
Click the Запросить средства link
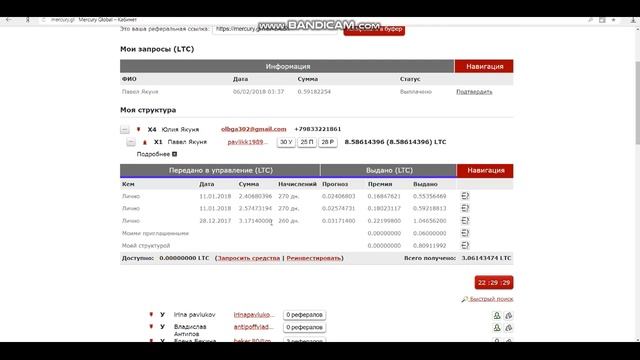[x=249, y=258]
